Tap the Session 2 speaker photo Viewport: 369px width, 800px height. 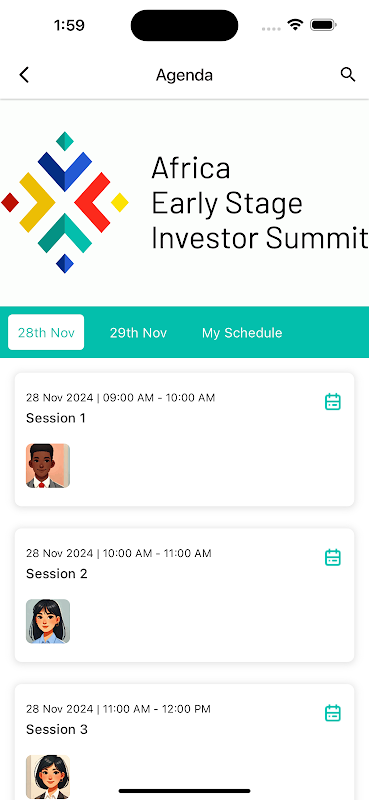tap(48, 621)
